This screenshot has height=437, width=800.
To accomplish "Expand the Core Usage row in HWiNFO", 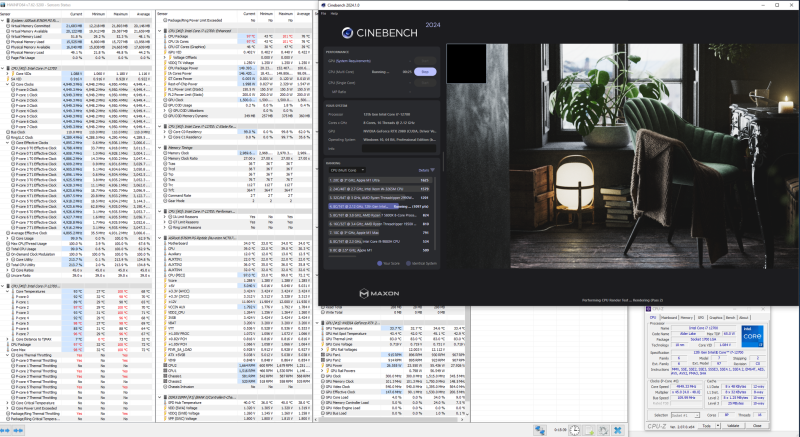I will coord(8,238).
